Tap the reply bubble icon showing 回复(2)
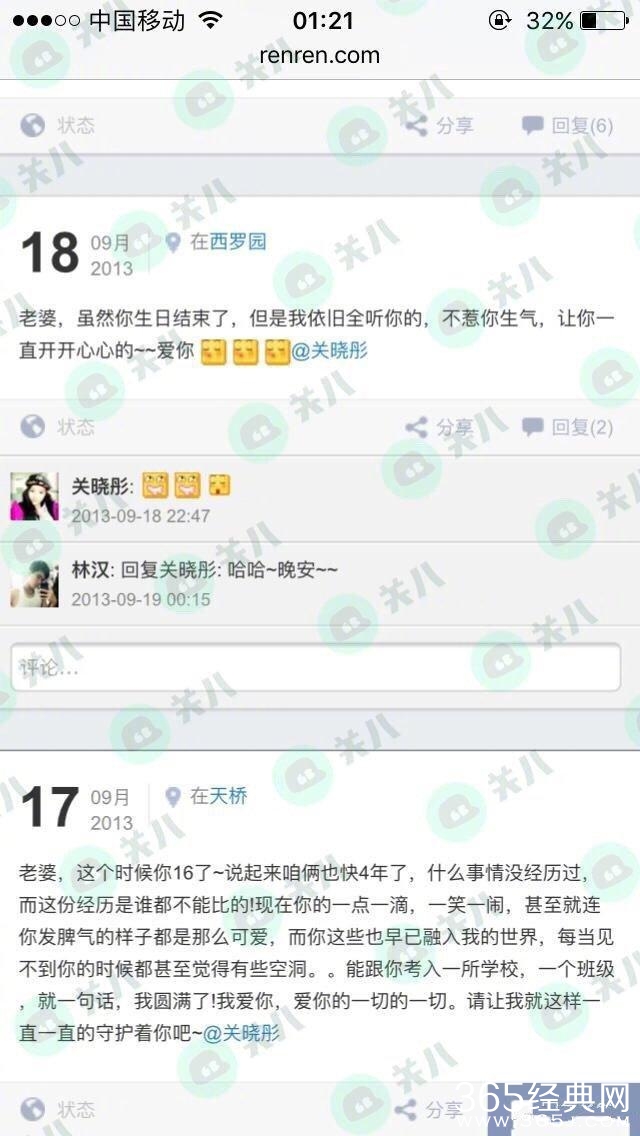Image resolution: width=640 pixels, height=1136 pixels. (x=533, y=427)
